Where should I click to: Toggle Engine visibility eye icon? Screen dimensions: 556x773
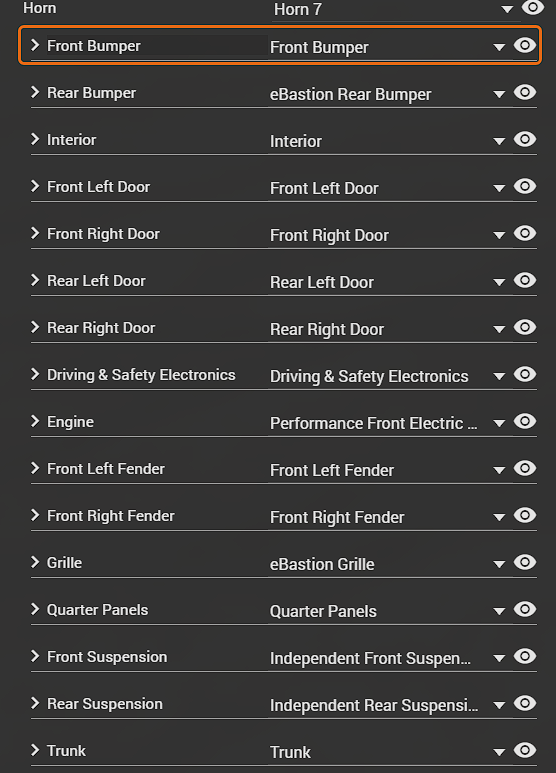tap(524, 421)
